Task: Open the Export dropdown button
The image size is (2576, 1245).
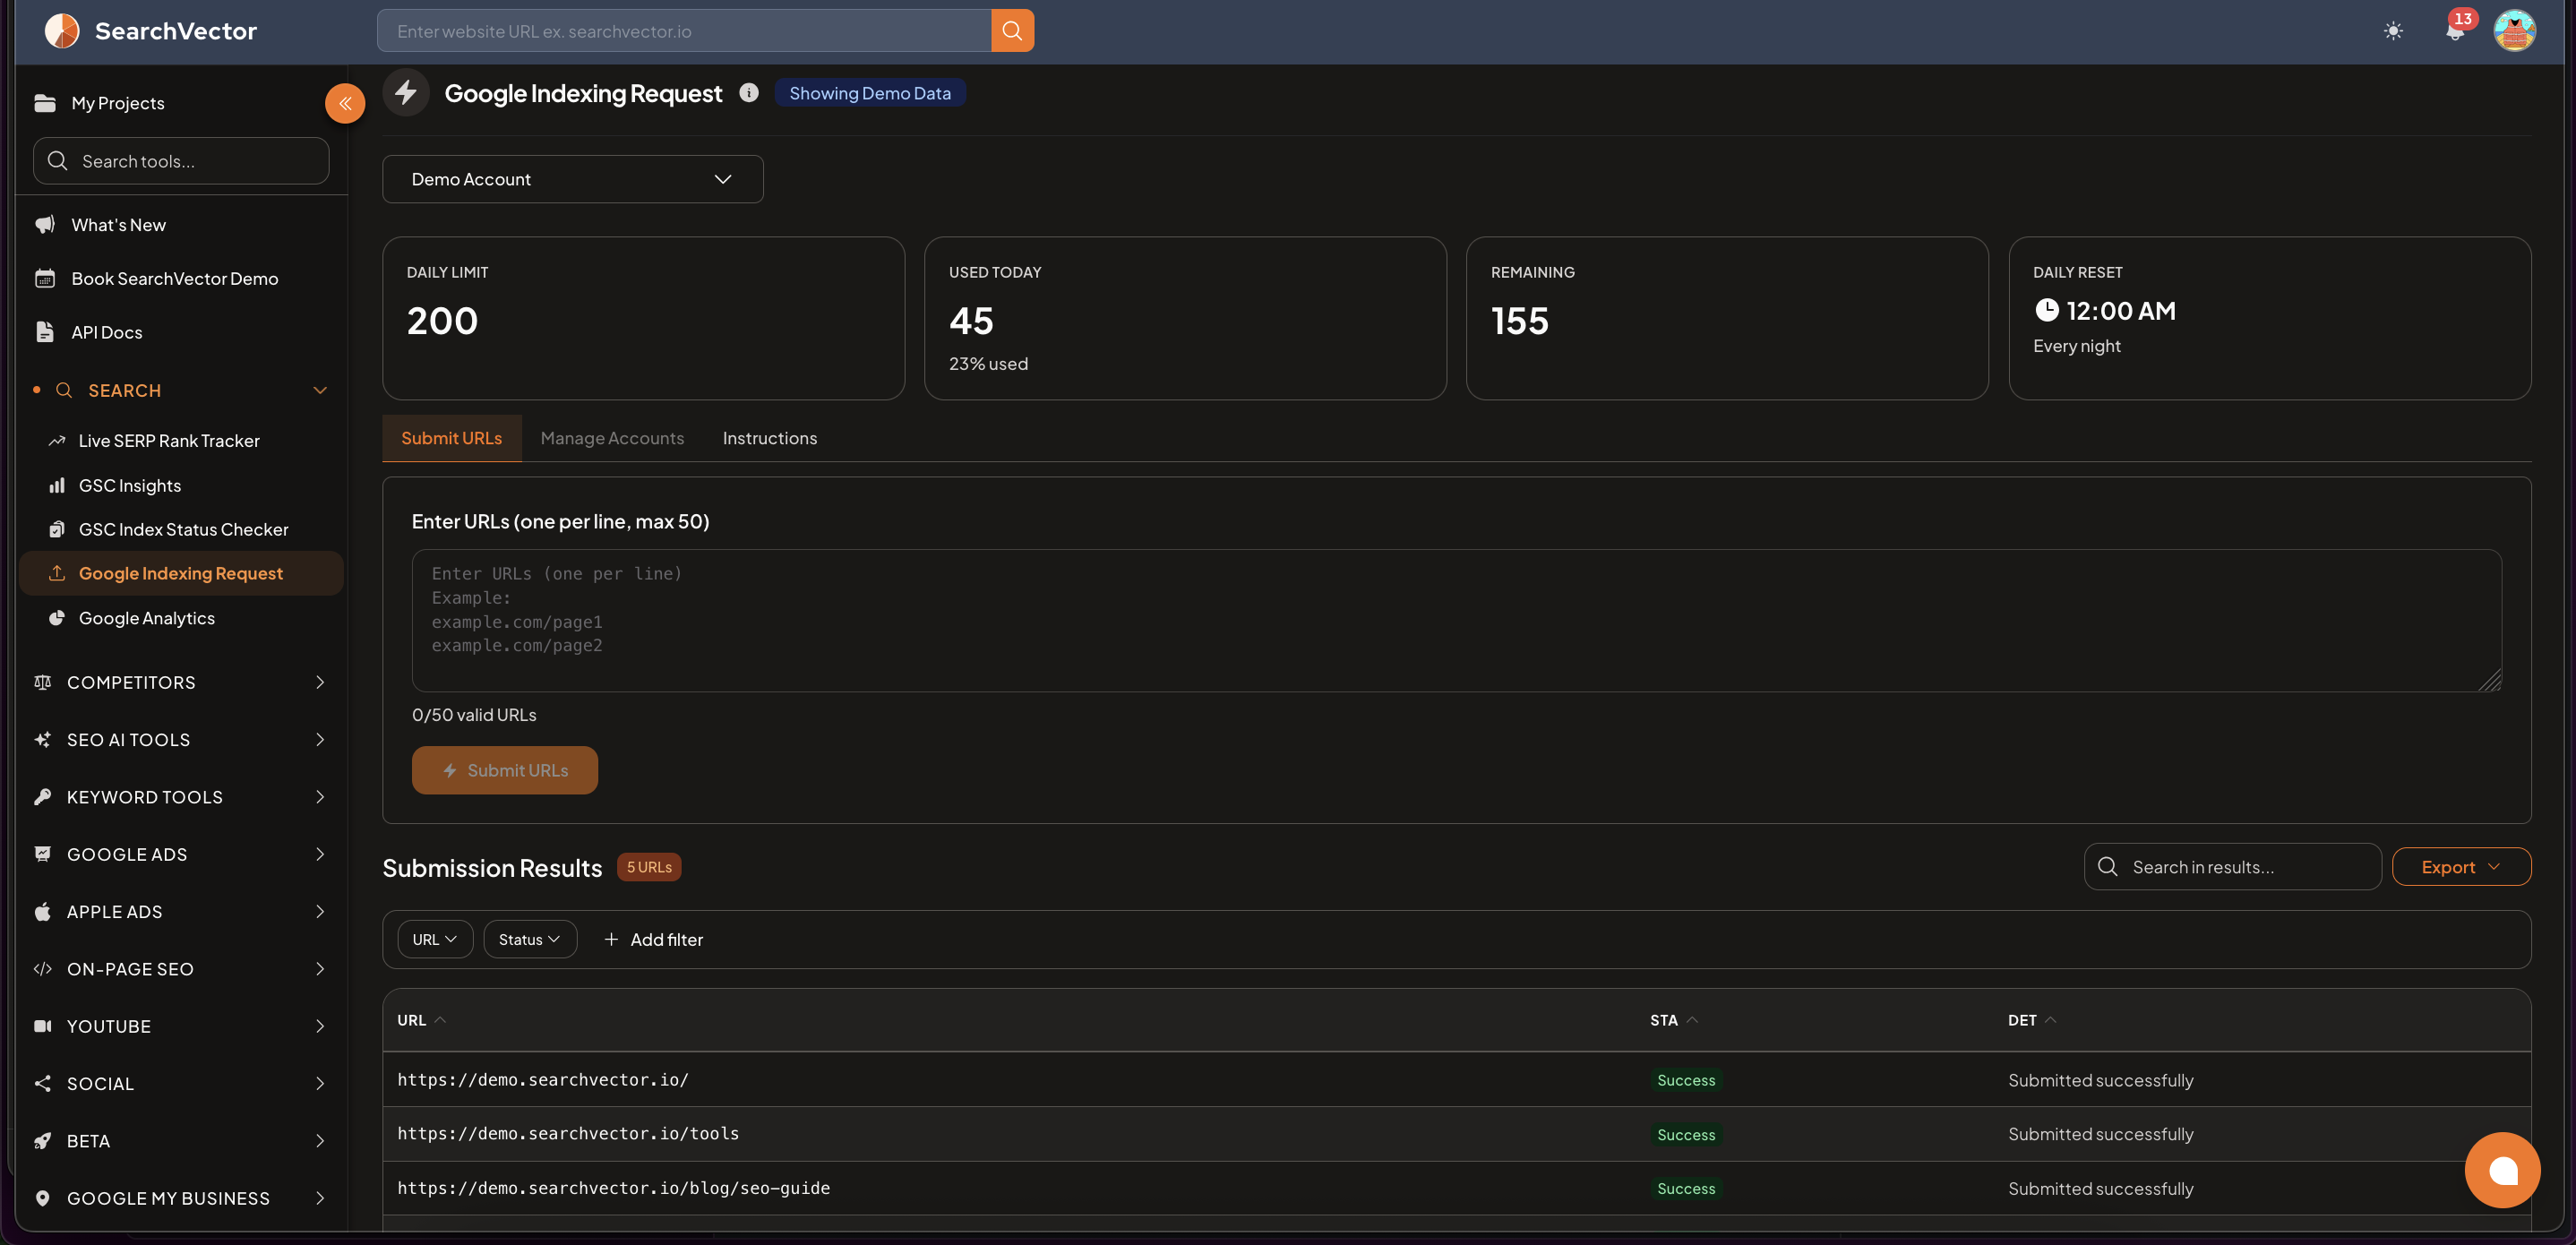Action: click(2461, 867)
